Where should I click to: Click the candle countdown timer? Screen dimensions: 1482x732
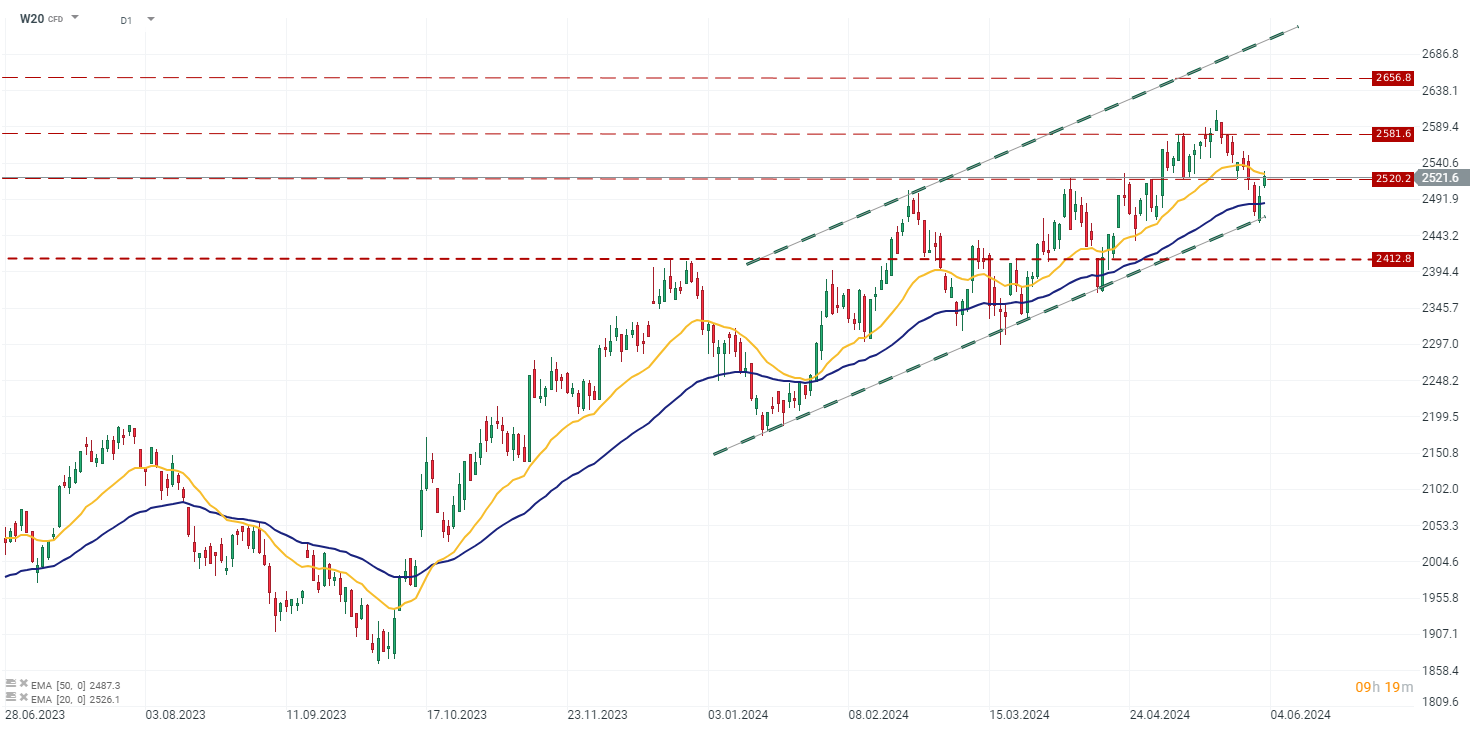pyautogui.click(x=1384, y=687)
